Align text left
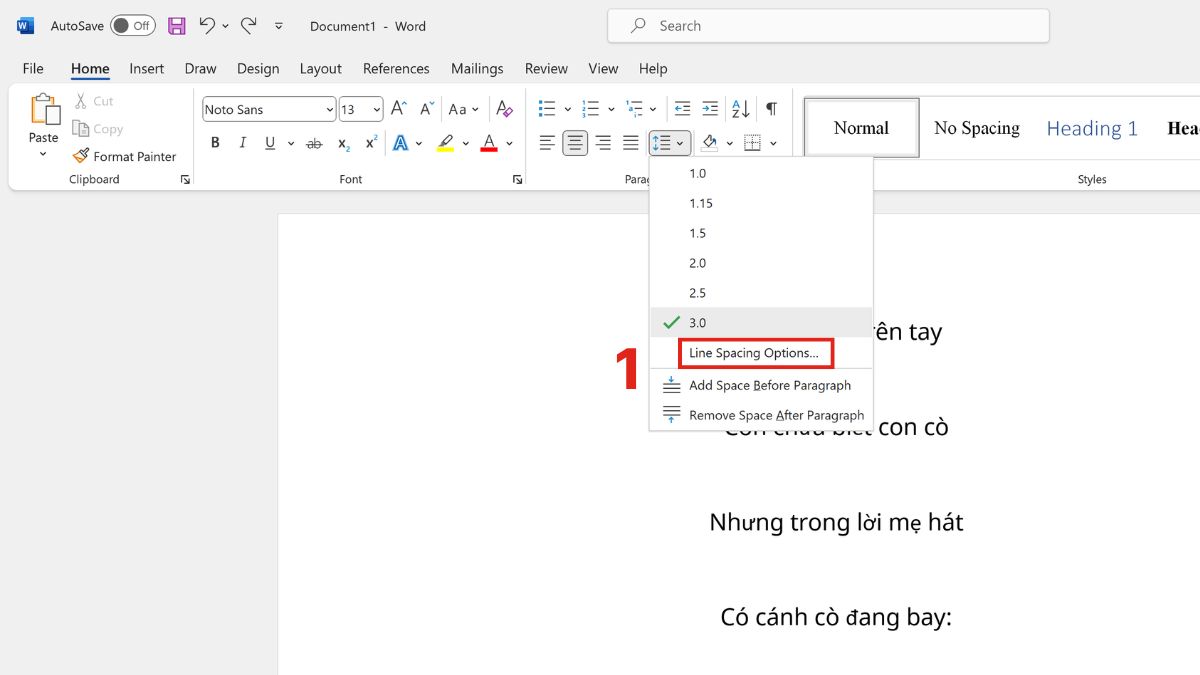Viewport: 1200px width, 675px height. 547,143
